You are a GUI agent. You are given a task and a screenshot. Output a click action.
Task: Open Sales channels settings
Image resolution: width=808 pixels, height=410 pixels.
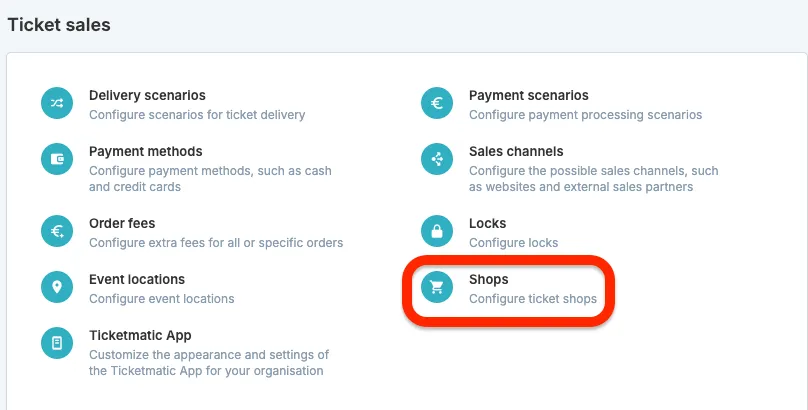coord(516,151)
